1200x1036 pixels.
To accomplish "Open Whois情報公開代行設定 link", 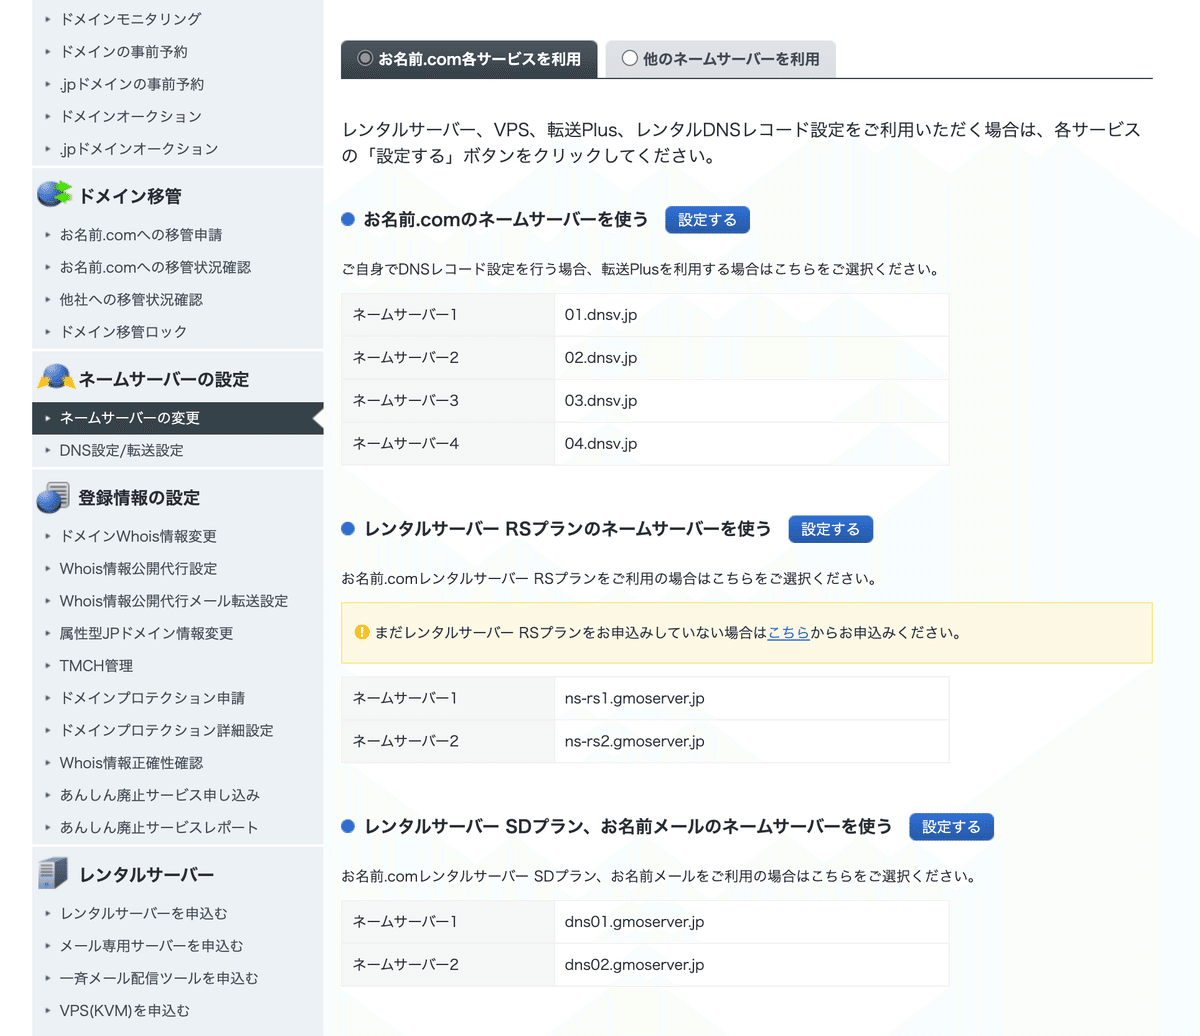I will click(x=138, y=568).
